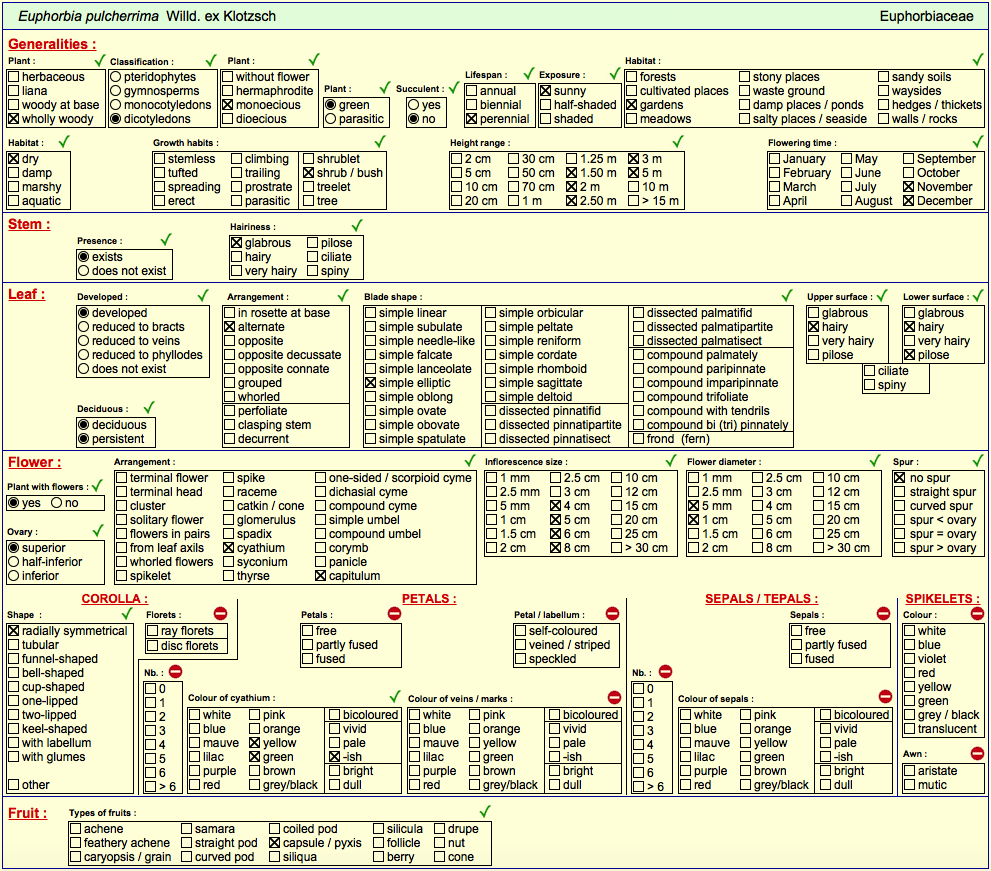Open the Flower section heading link
The image size is (991, 871).
pyautogui.click(x=35, y=462)
